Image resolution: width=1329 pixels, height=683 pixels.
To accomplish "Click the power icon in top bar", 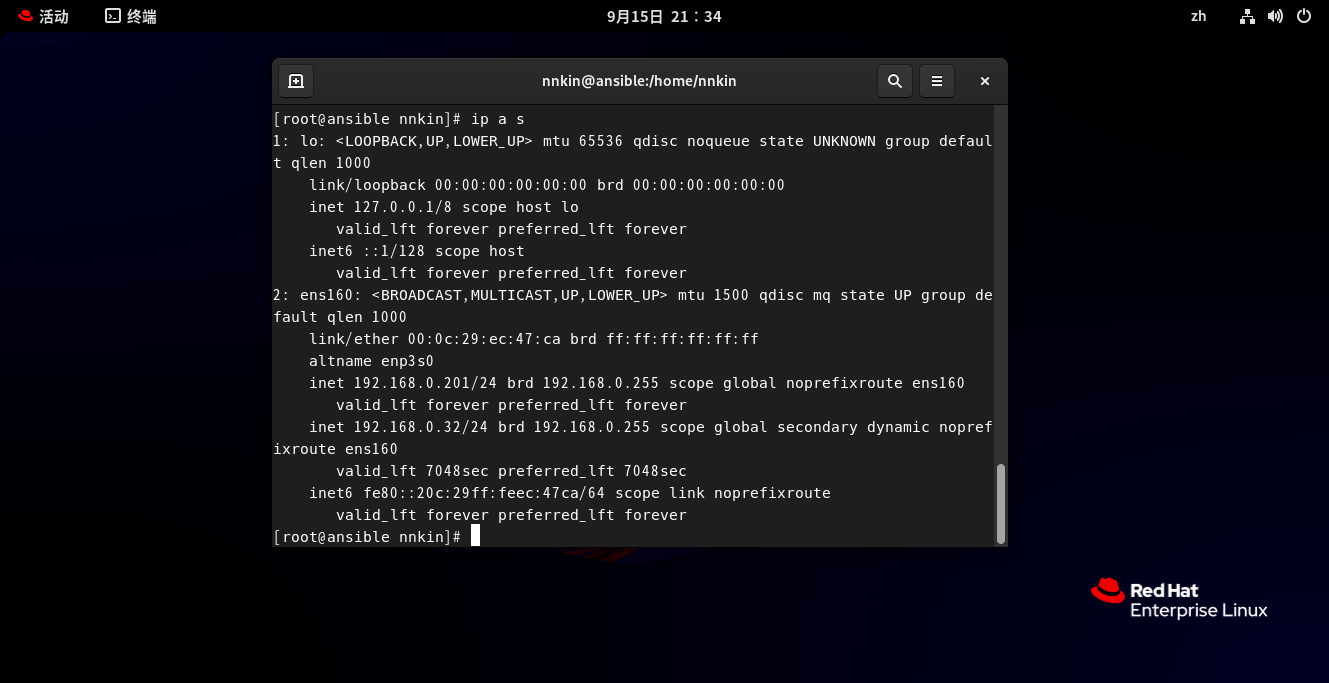I will coord(1304,16).
